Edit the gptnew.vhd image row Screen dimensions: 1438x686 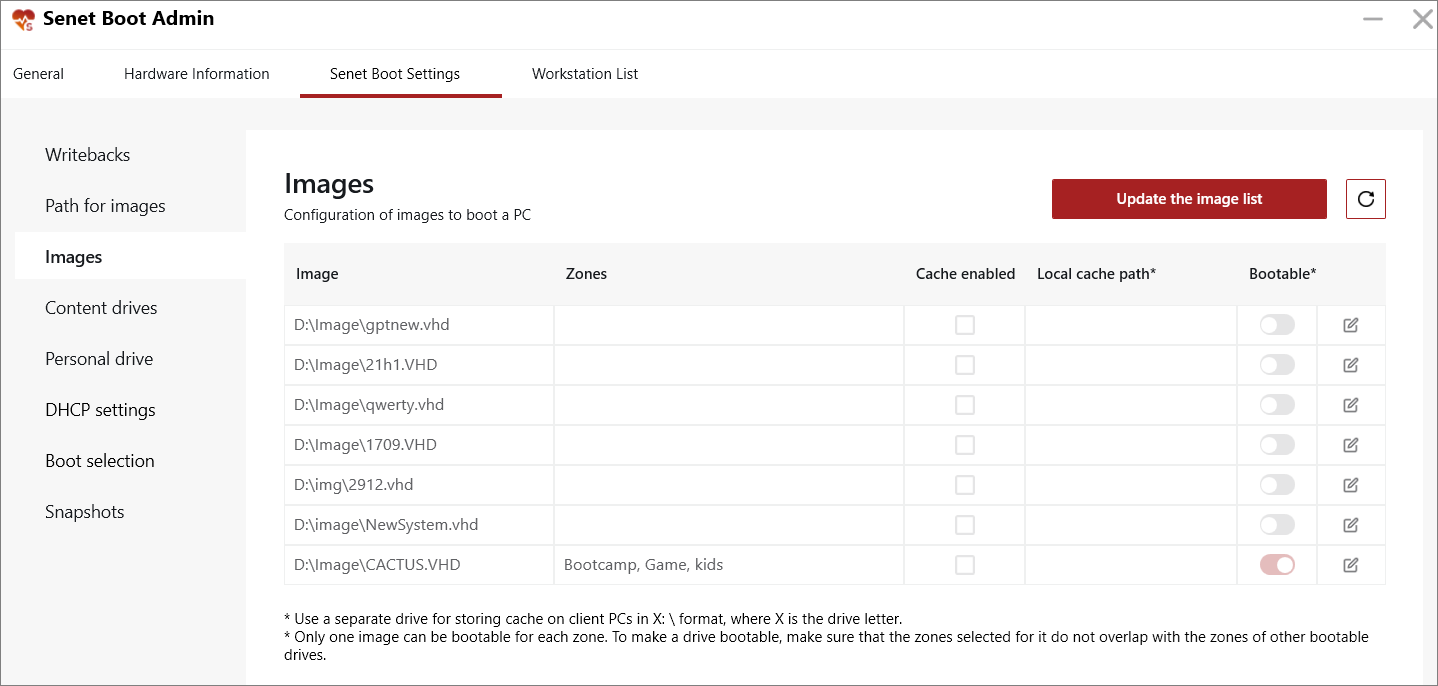(x=1351, y=325)
